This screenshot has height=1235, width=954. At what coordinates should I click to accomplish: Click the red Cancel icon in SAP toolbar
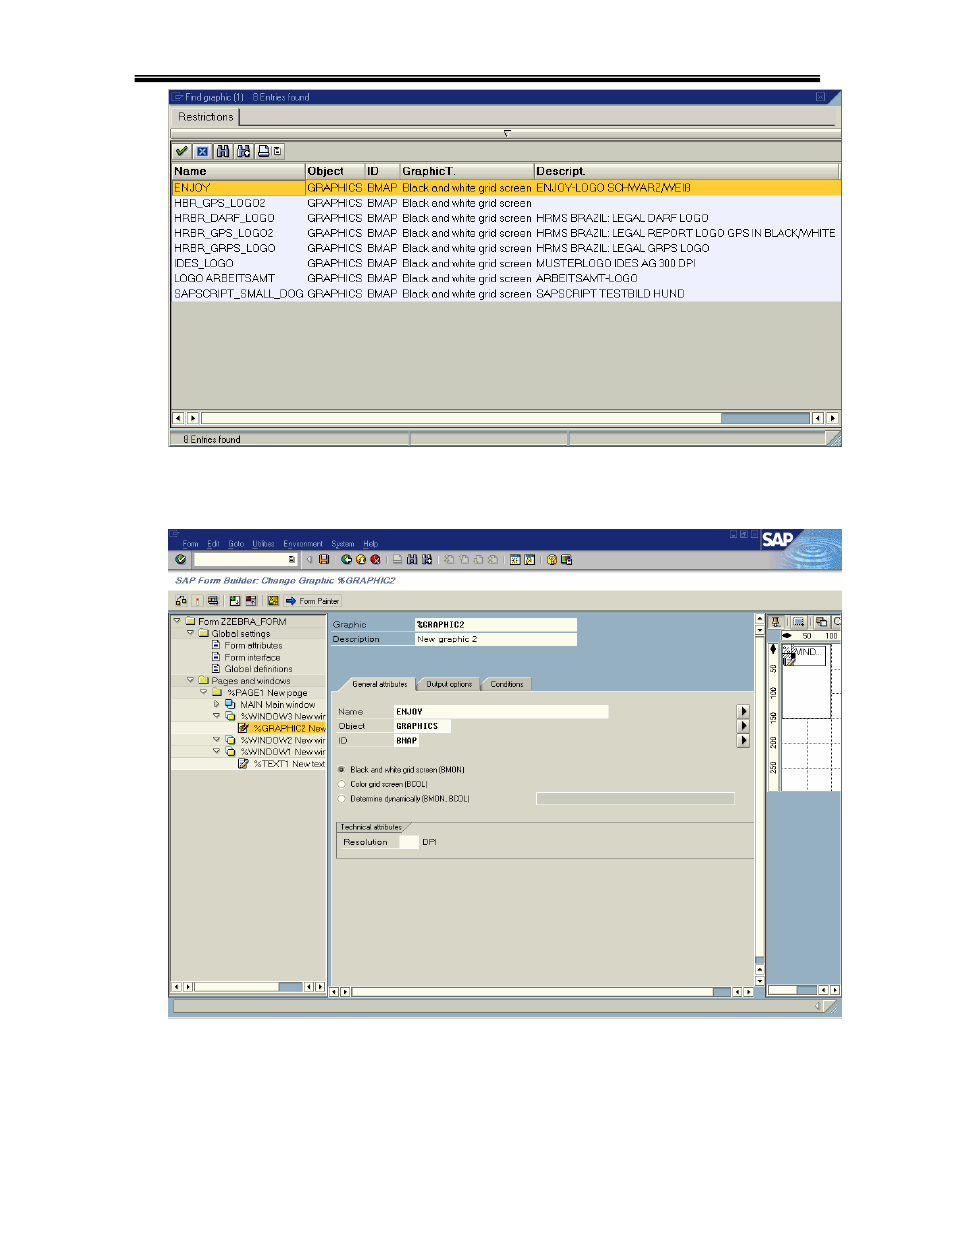tap(375, 560)
